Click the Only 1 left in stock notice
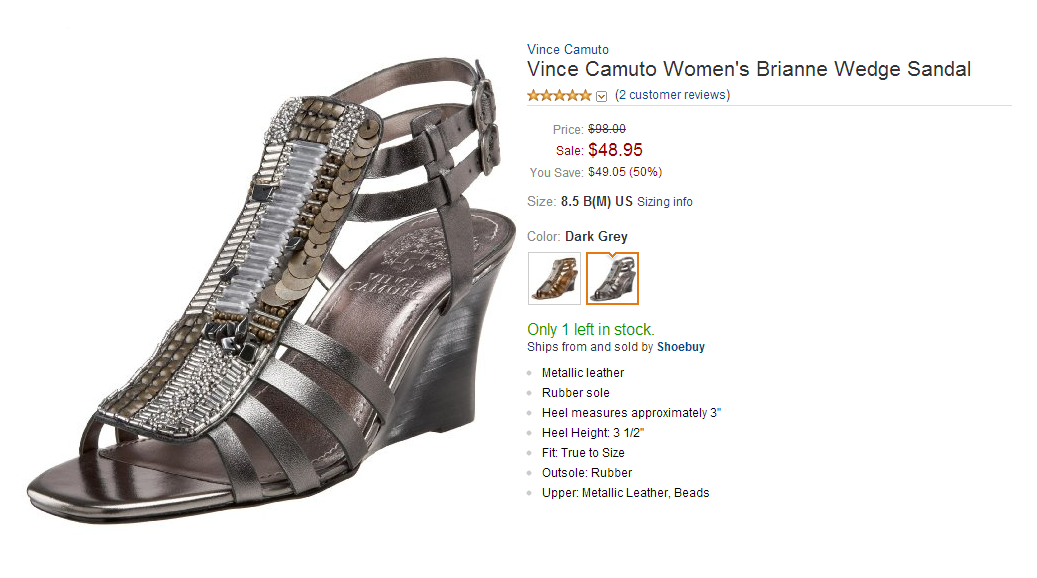 [x=591, y=329]
